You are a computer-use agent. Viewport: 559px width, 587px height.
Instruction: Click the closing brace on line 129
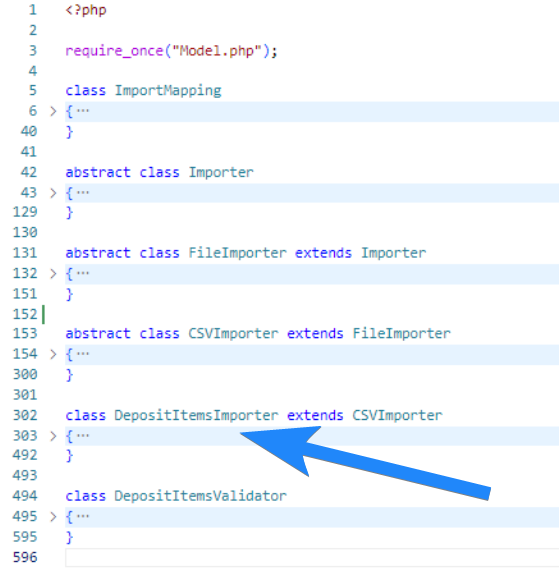pos(69,213)
